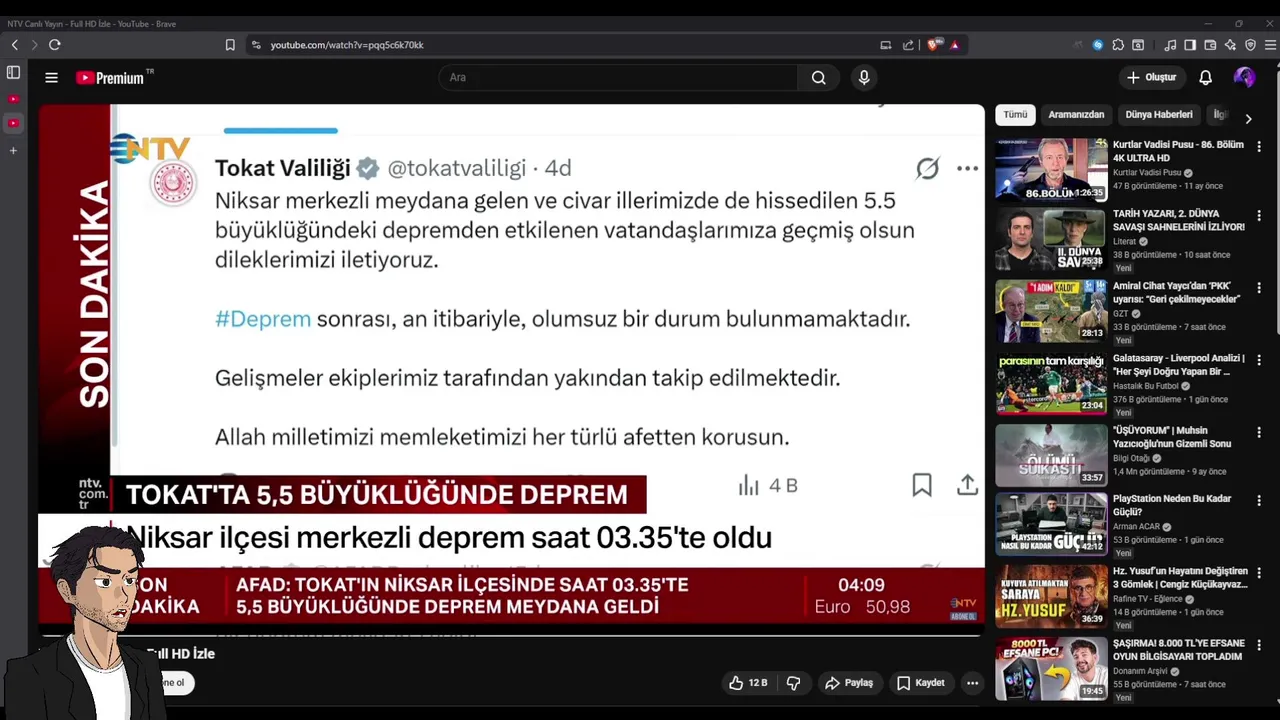The image size is (1280, 720).
Task: Open options for Amiral Cihat Yaycı video
Action: pos(1259,288)
